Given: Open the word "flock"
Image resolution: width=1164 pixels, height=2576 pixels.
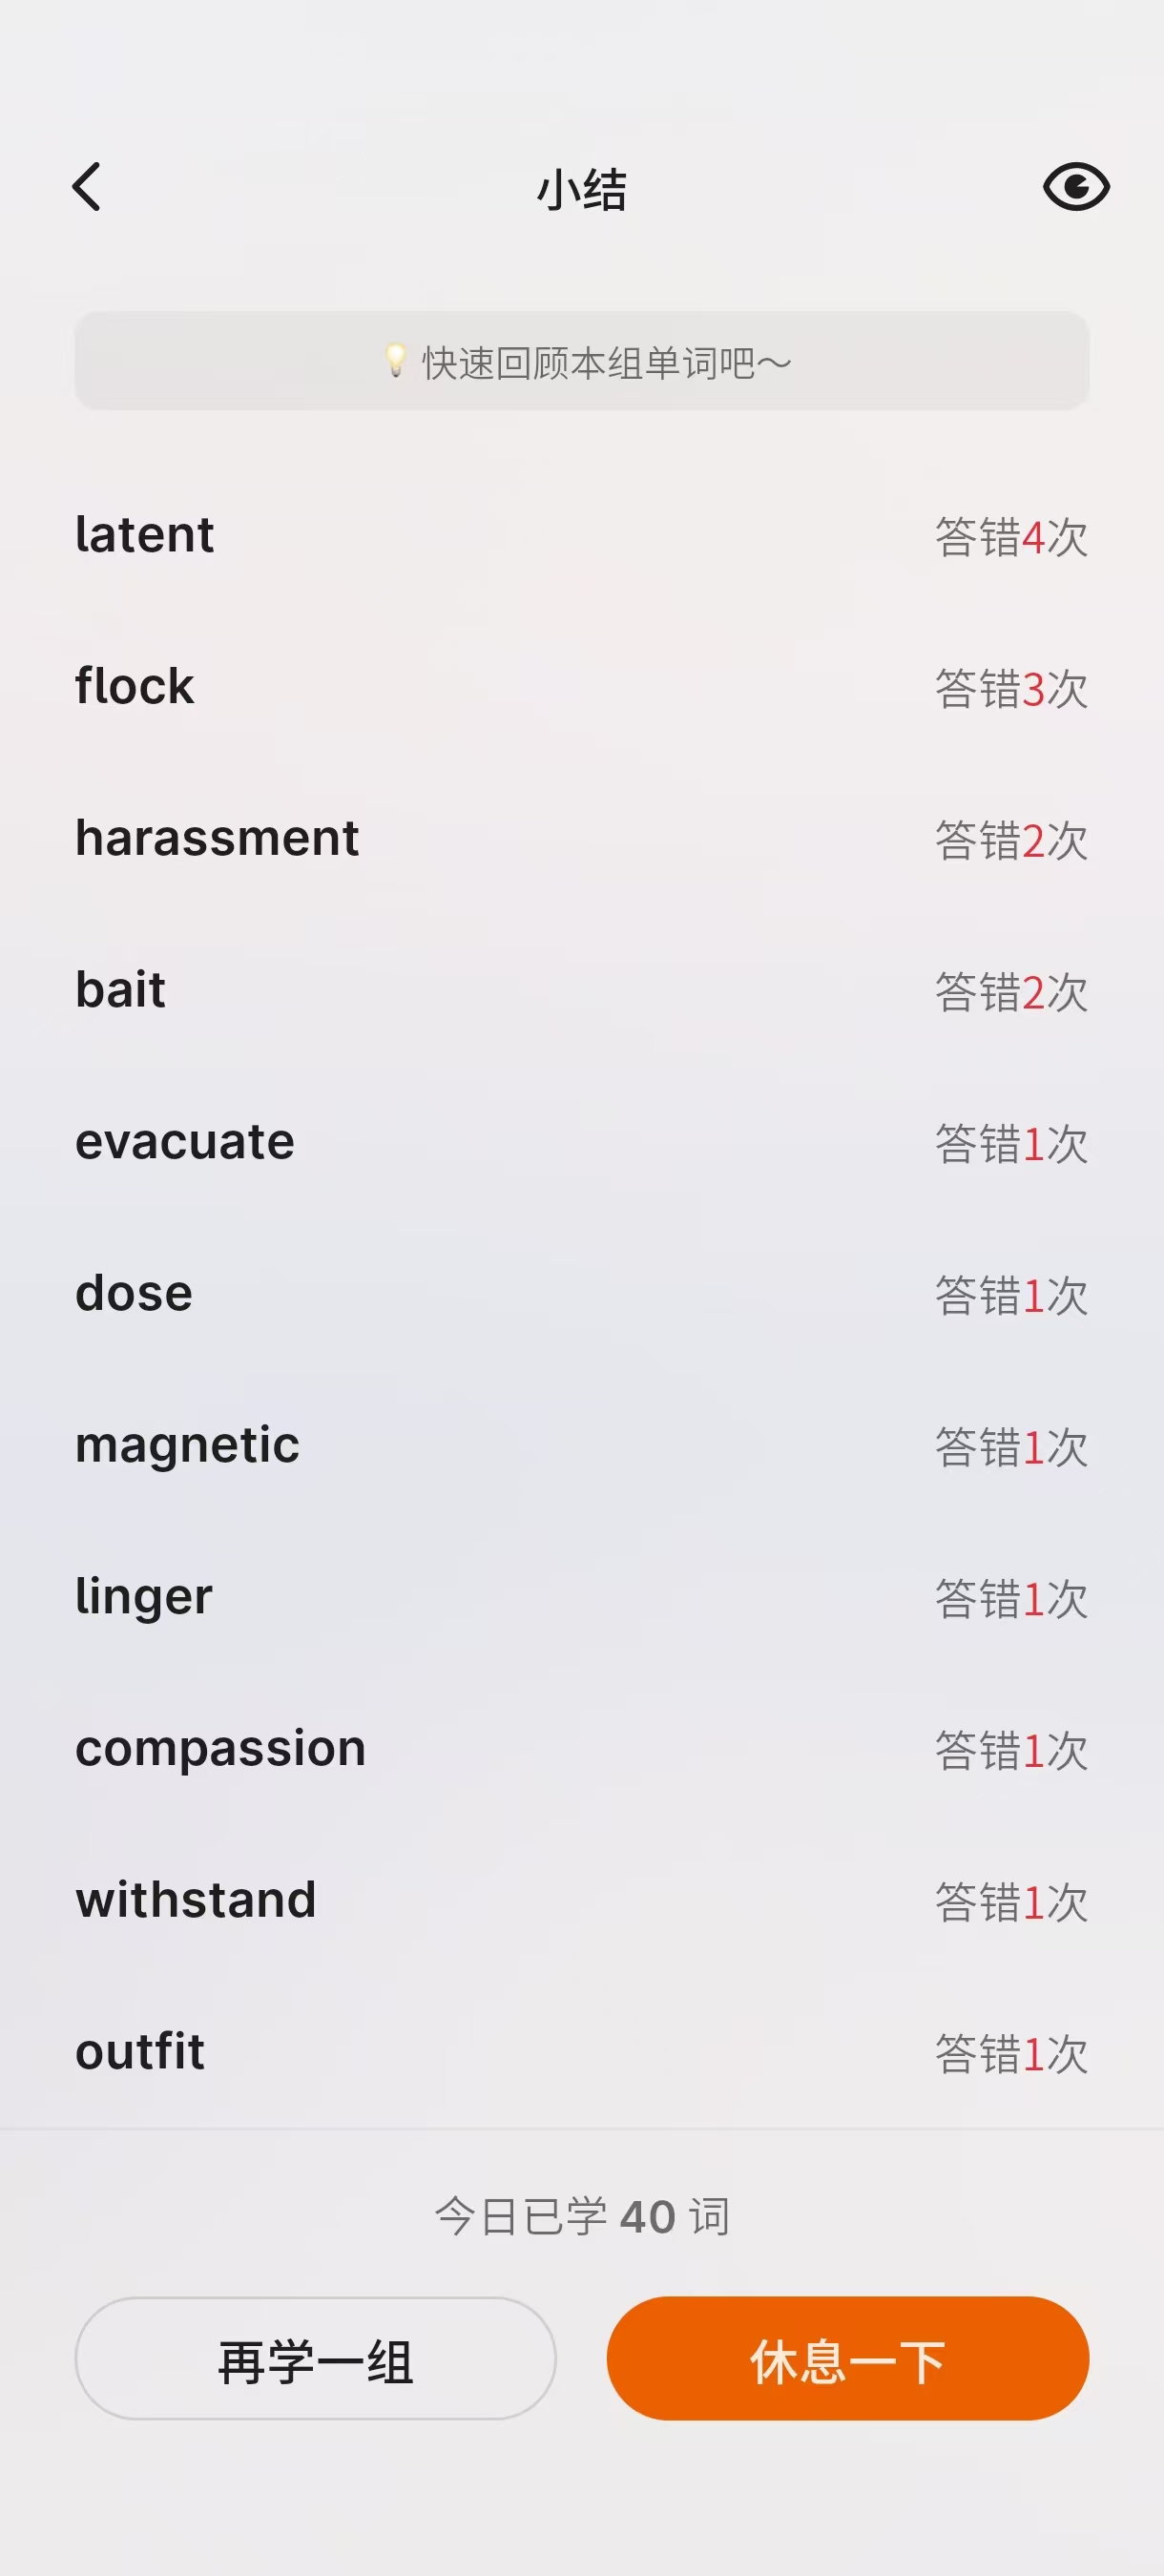Looking at the screenshot, I should click(x=135, y=687).
